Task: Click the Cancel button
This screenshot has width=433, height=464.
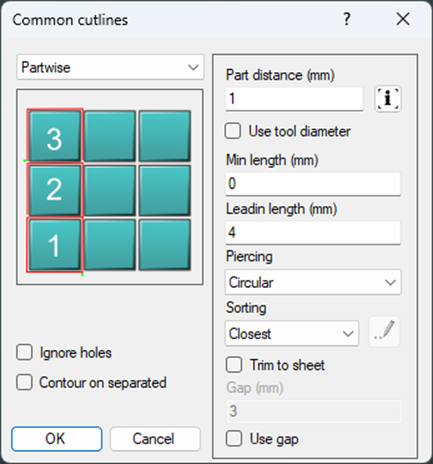Action: (155, 439)
